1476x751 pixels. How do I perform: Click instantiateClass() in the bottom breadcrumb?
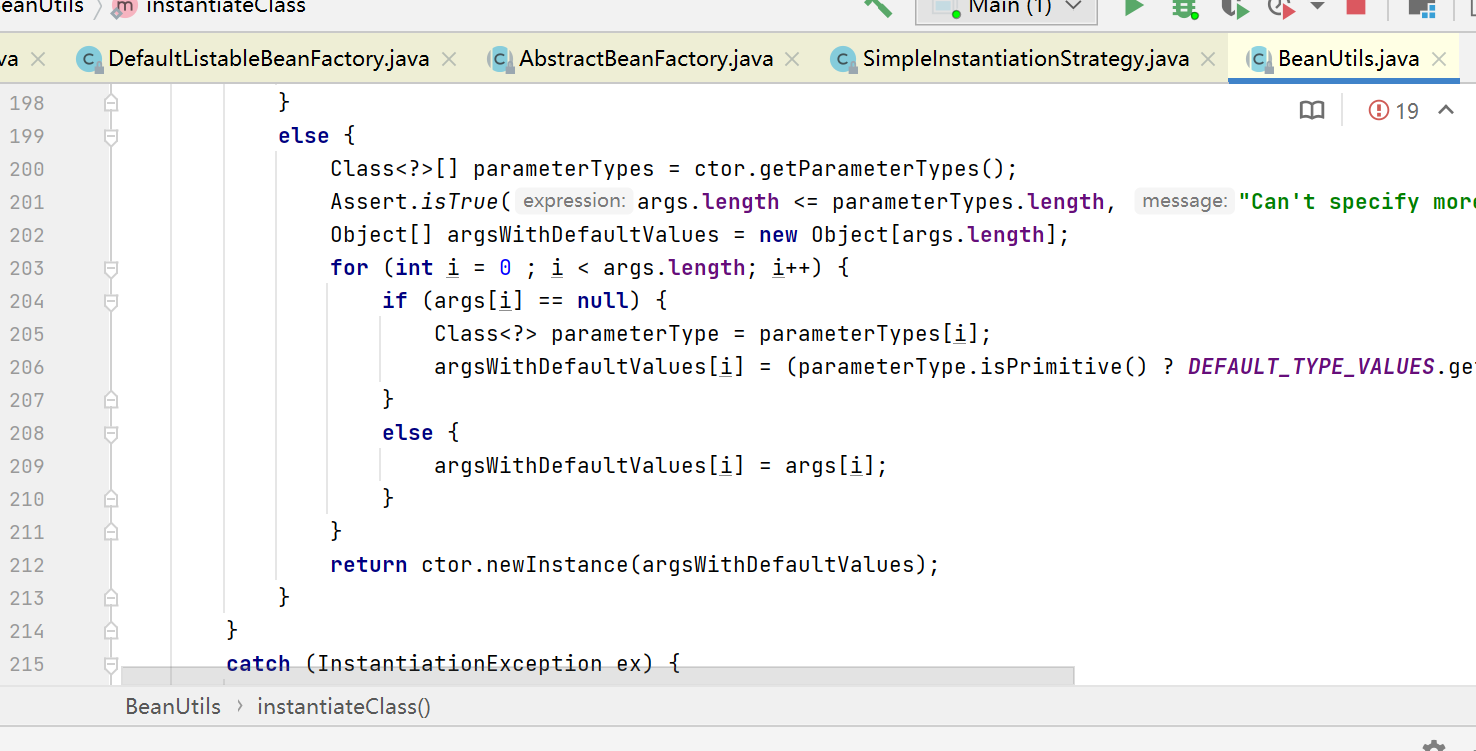click(x=344, y=706)
